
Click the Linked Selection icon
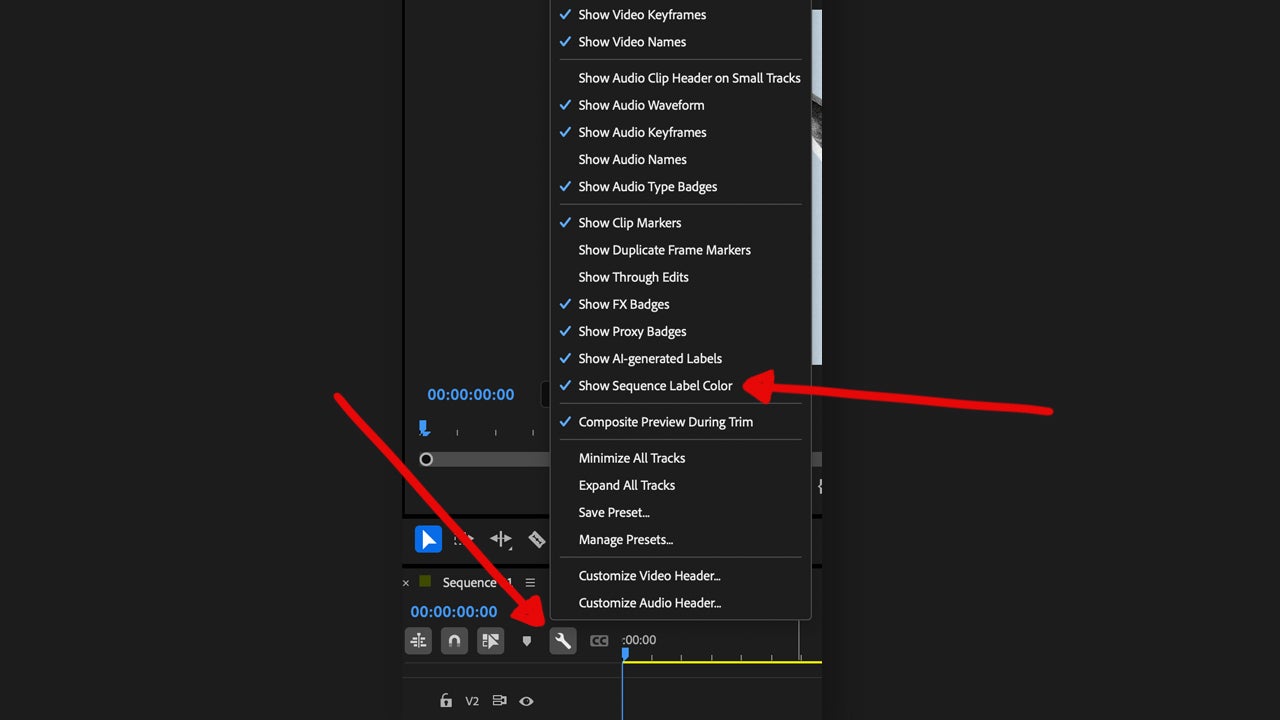pos(490,640)
